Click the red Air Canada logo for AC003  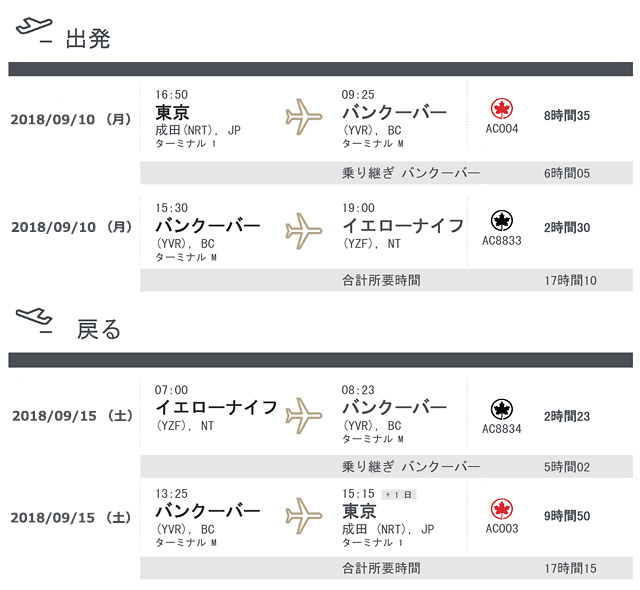(x=502, y=509)
